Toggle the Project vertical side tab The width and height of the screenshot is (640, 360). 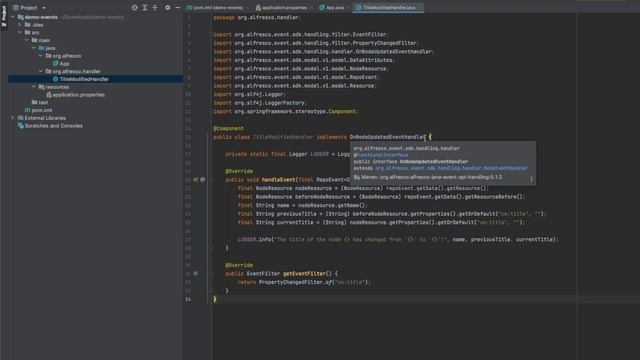click(4, 15)
